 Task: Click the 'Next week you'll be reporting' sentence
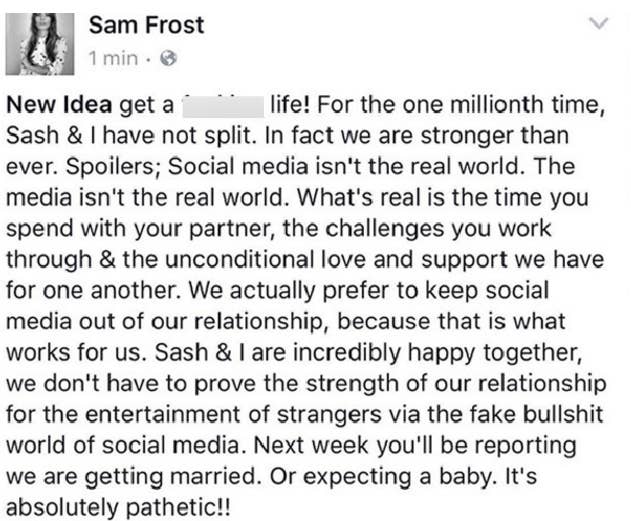click(x=415, y=446)
